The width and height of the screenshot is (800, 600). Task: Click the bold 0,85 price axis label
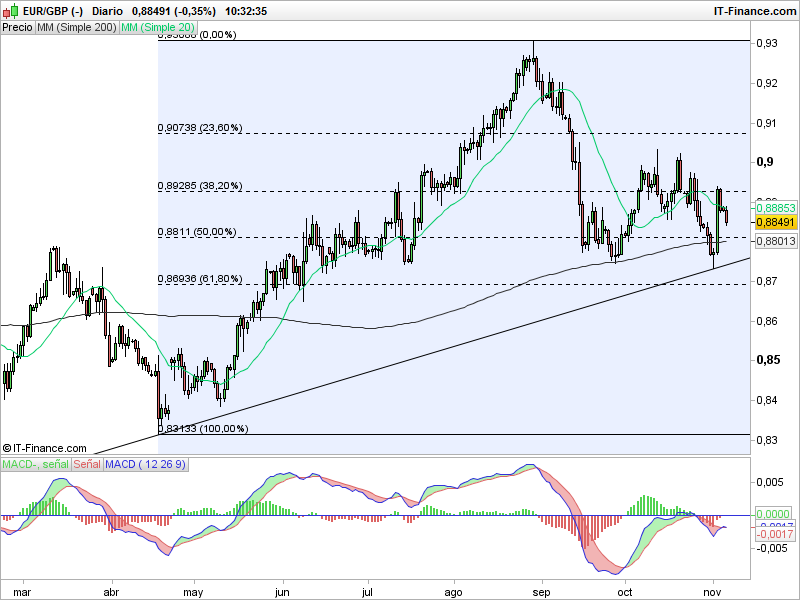coord(768,360)
